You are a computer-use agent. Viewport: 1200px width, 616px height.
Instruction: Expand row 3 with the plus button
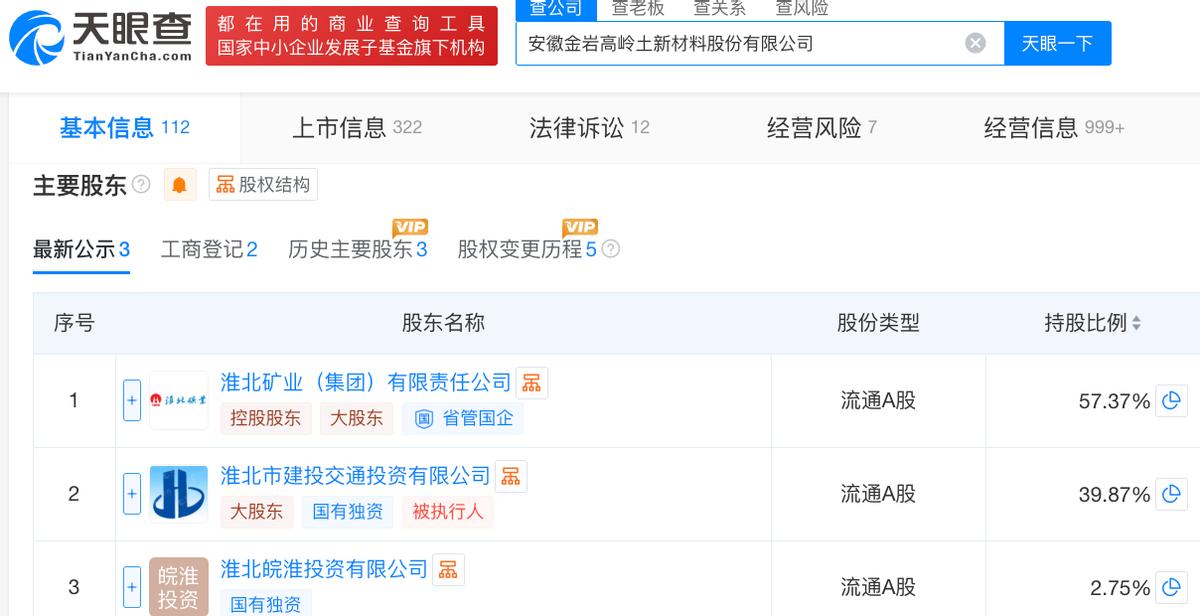(132, 587)
